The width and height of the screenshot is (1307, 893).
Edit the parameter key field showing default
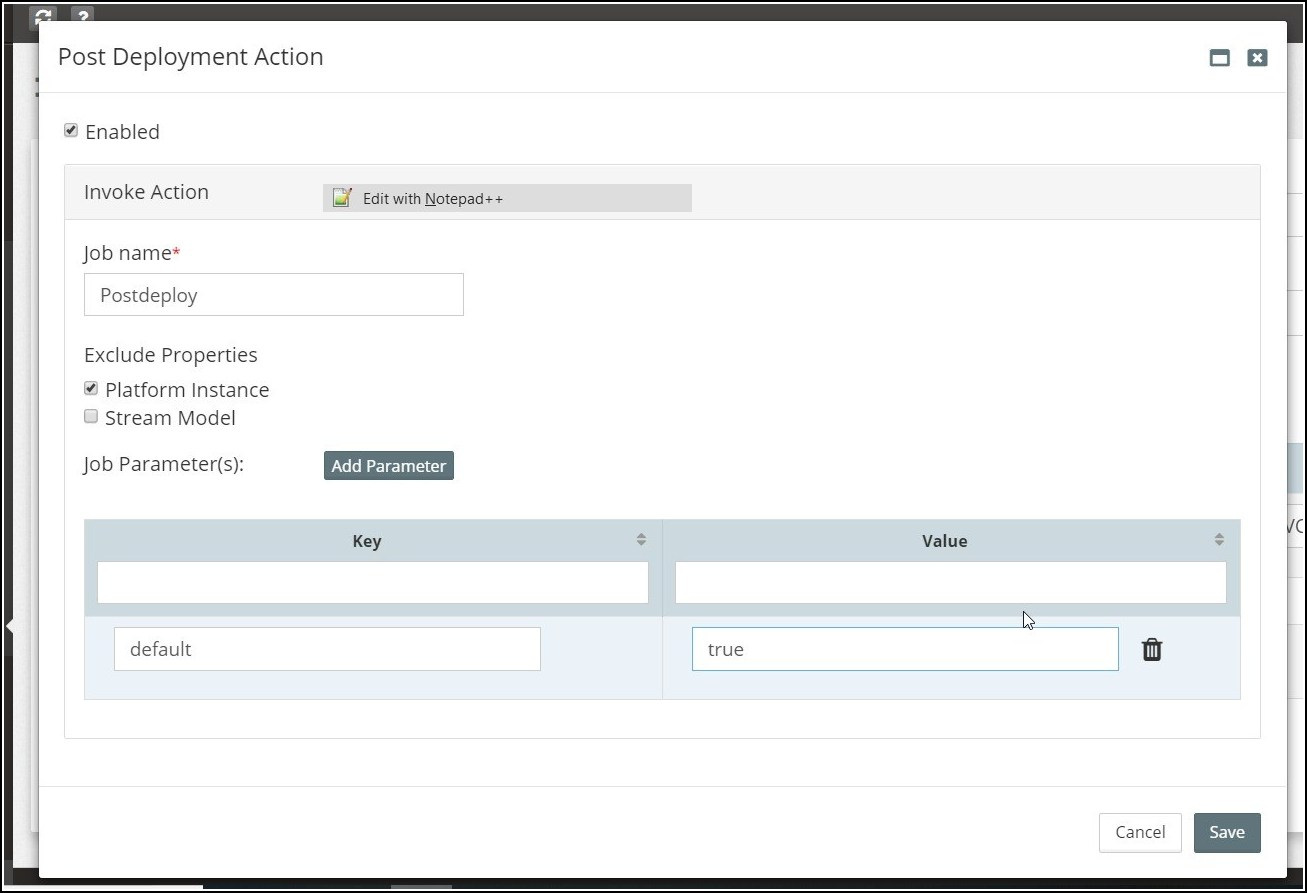pos(327,649)
